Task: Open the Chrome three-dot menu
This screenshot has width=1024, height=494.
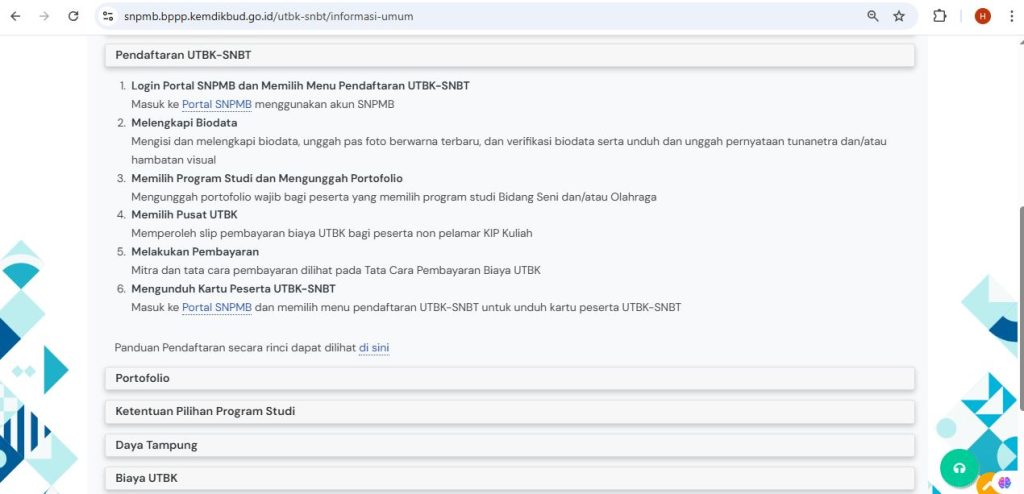Action: point(1010,16)
